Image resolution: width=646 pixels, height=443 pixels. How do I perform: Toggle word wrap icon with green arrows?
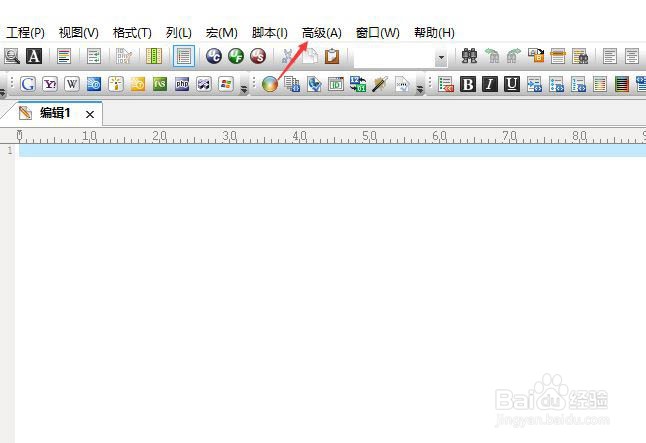[x=94, y=56]
